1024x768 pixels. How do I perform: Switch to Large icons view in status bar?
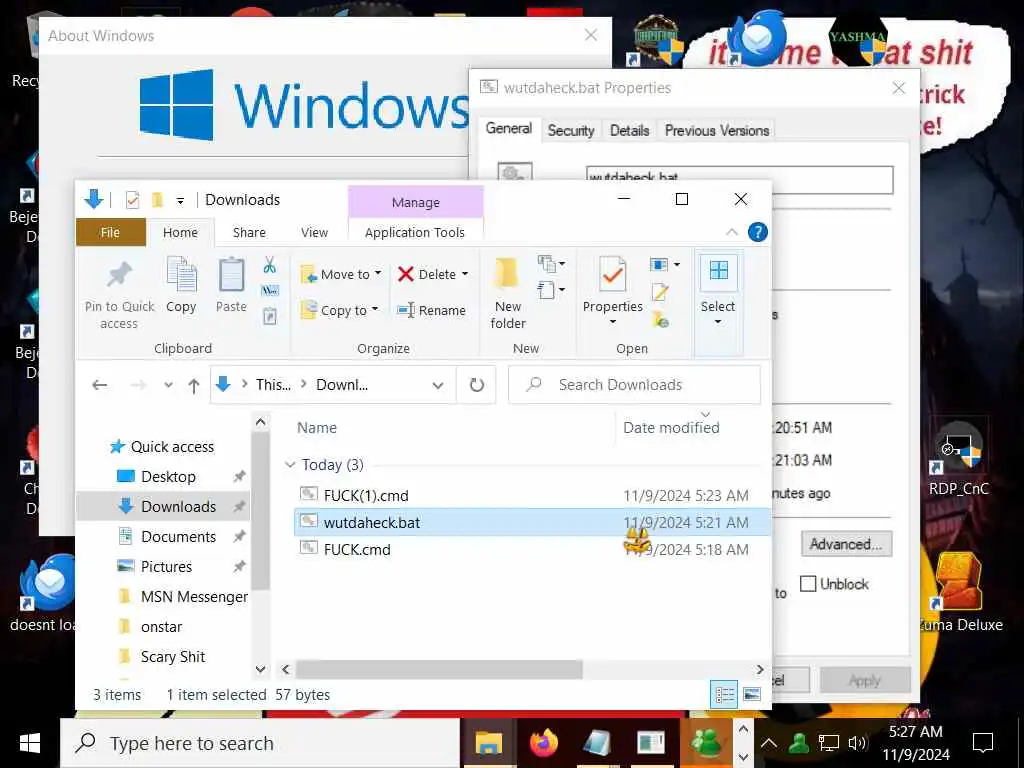[752, 695]
